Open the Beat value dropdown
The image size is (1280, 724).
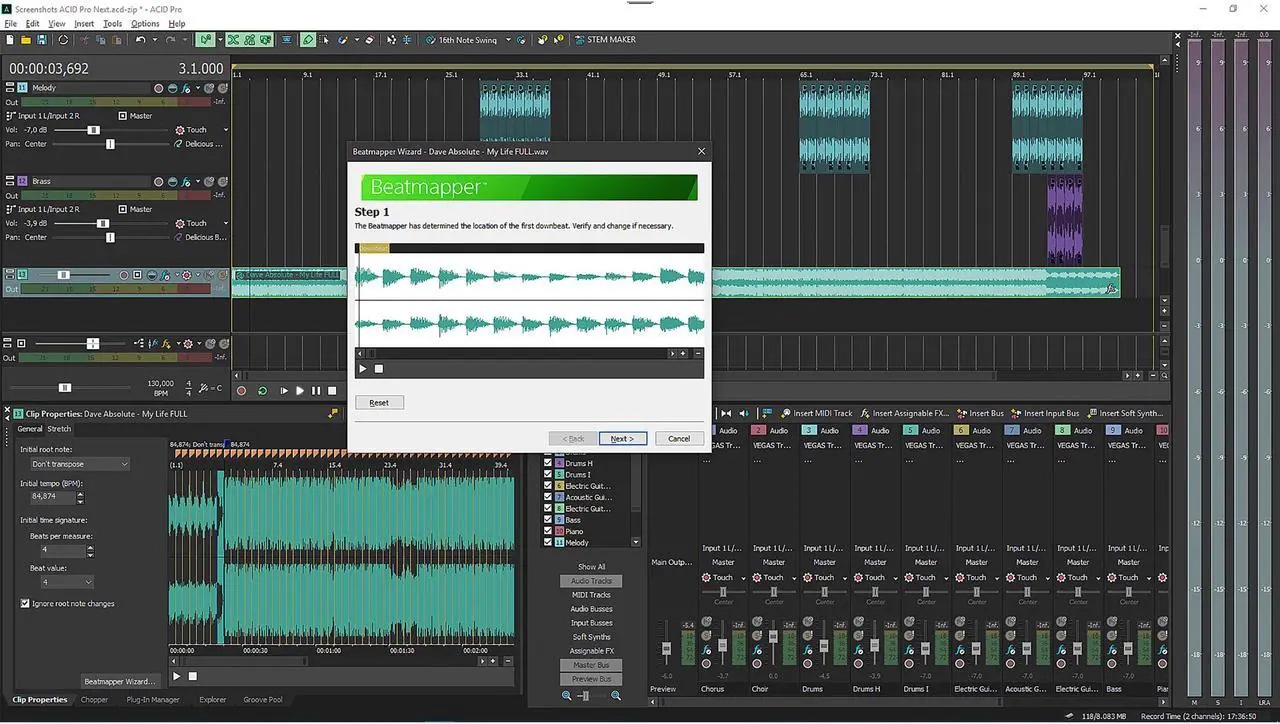tap(66, 581)
